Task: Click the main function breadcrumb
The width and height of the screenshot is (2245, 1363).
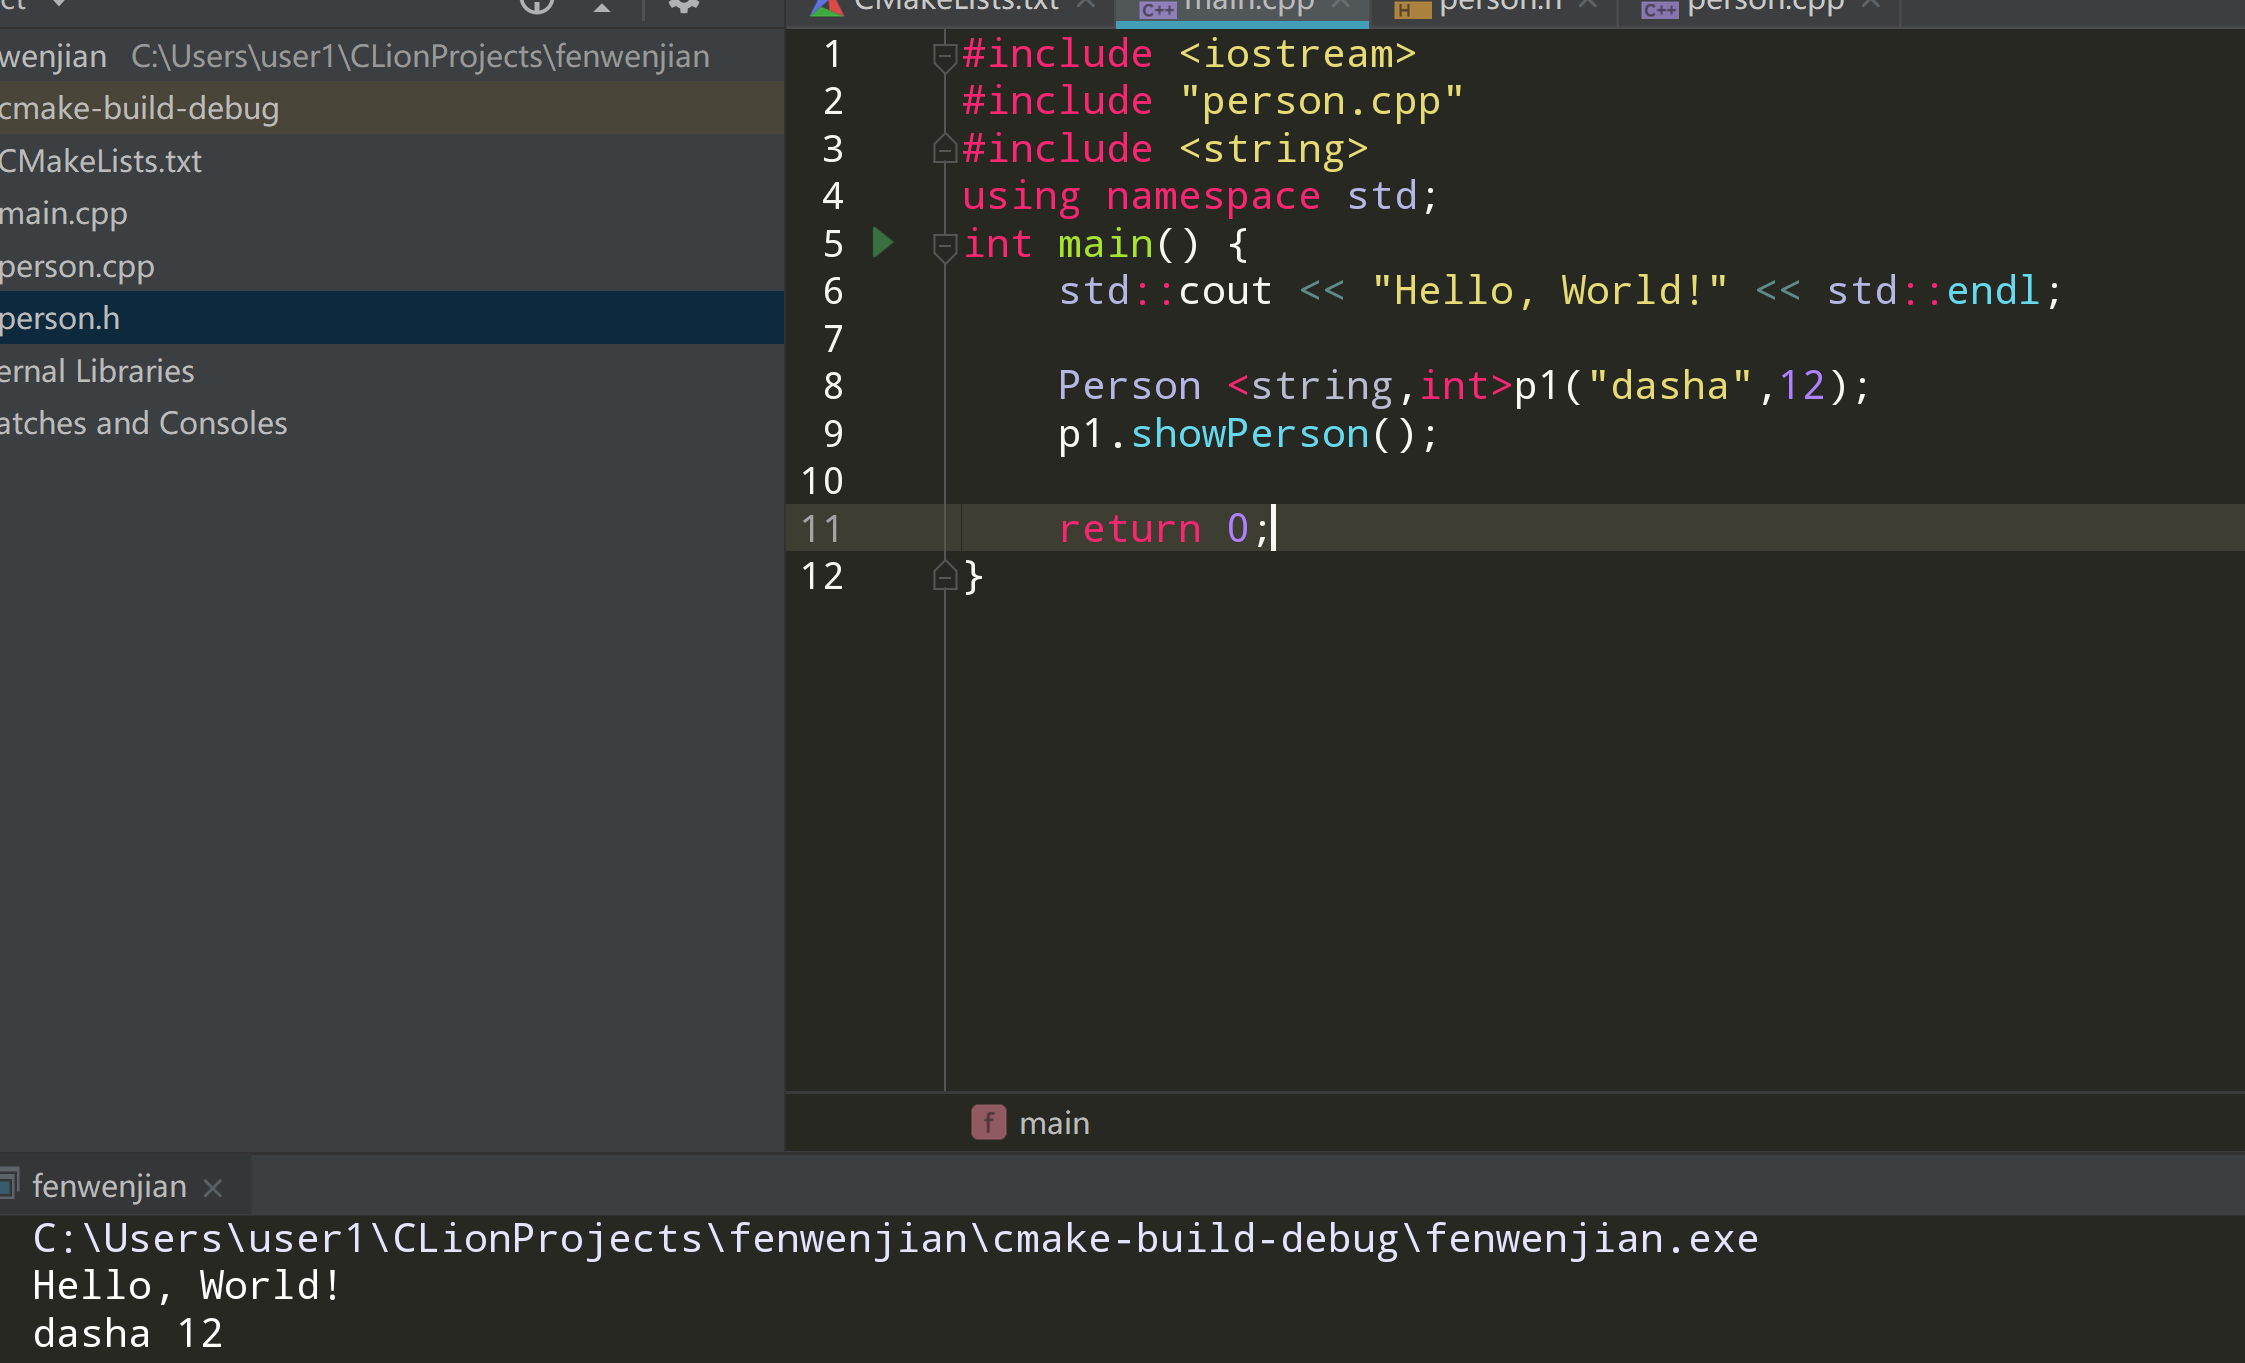Action: coord(1053,1123)
